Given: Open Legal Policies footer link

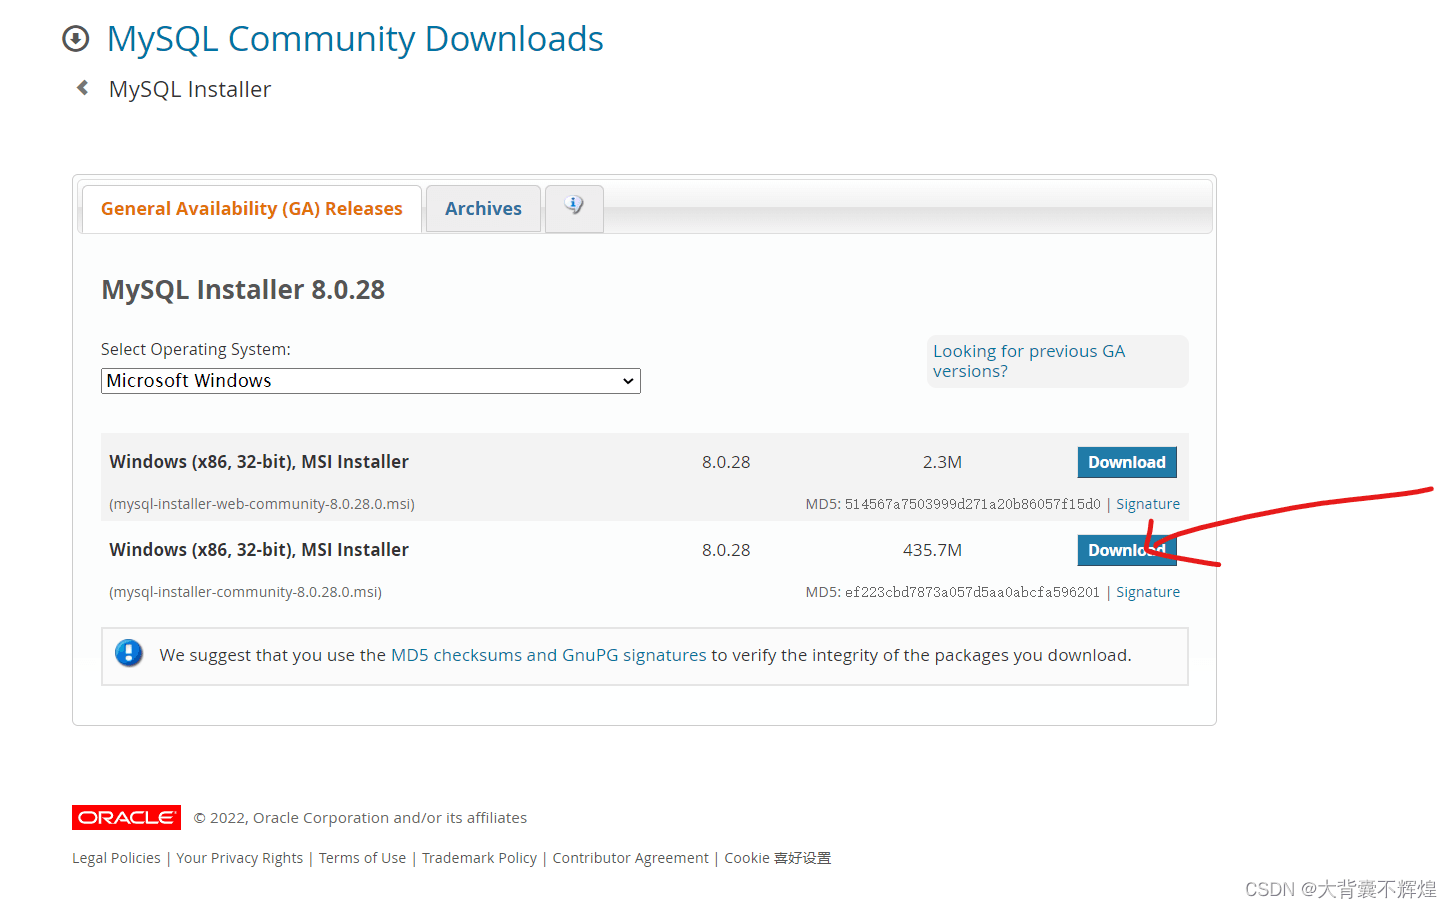Looking at the screenshot, I should 116,858.
